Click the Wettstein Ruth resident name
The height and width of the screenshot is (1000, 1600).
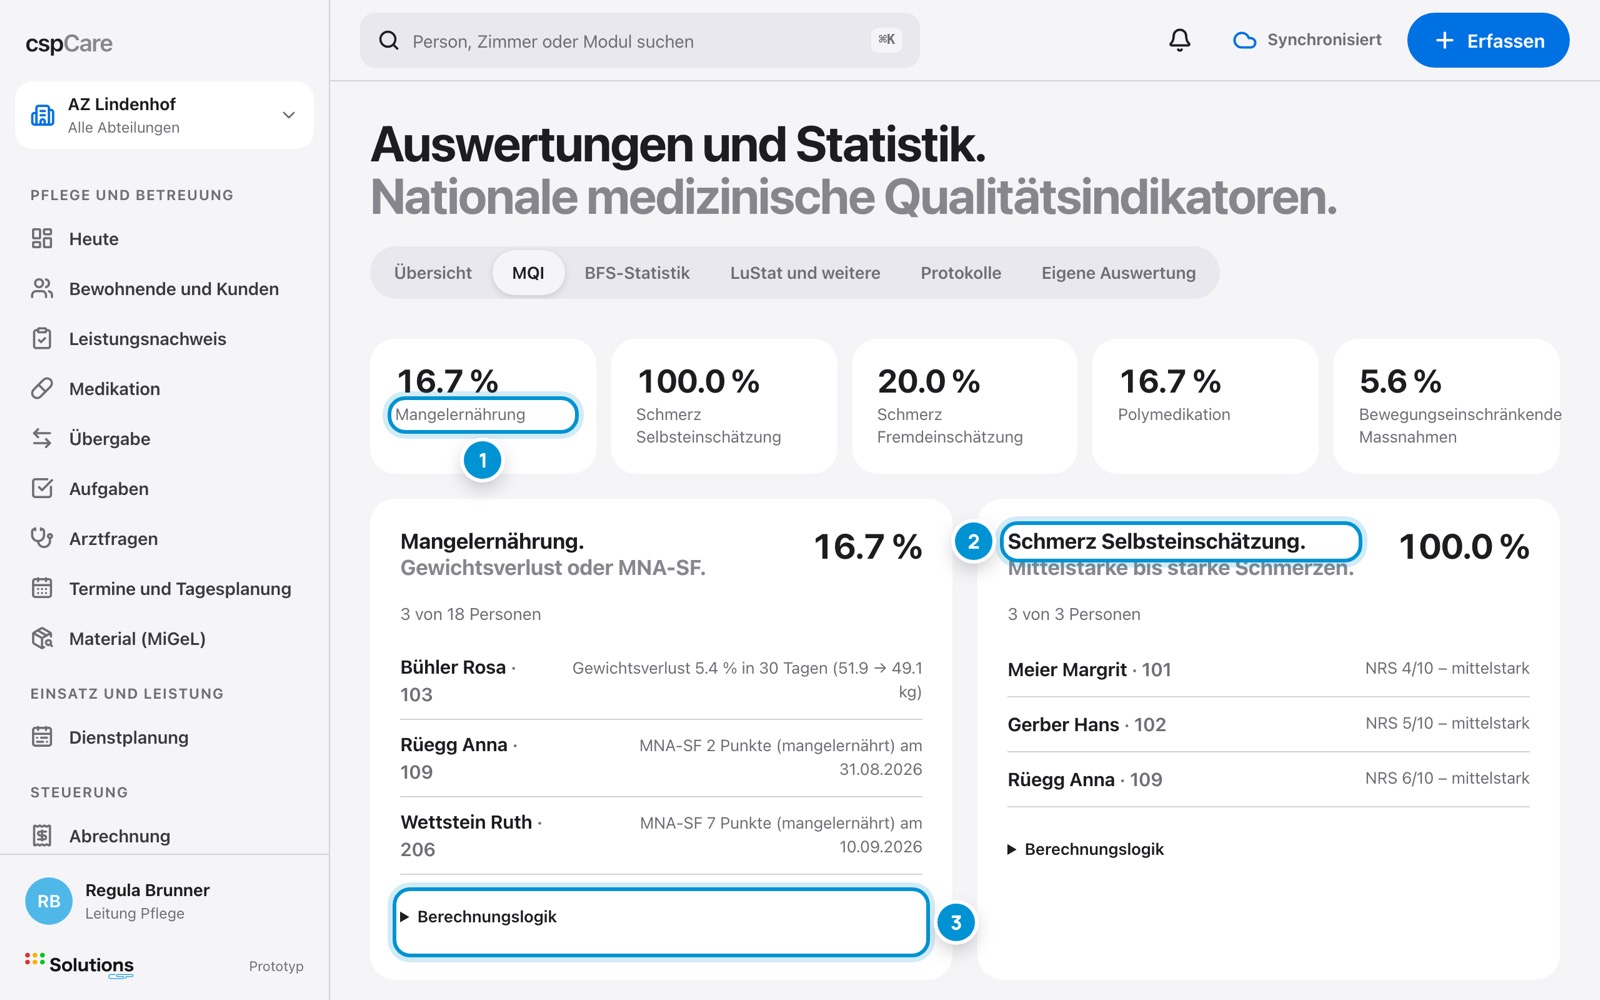click(x=466, y=822)
